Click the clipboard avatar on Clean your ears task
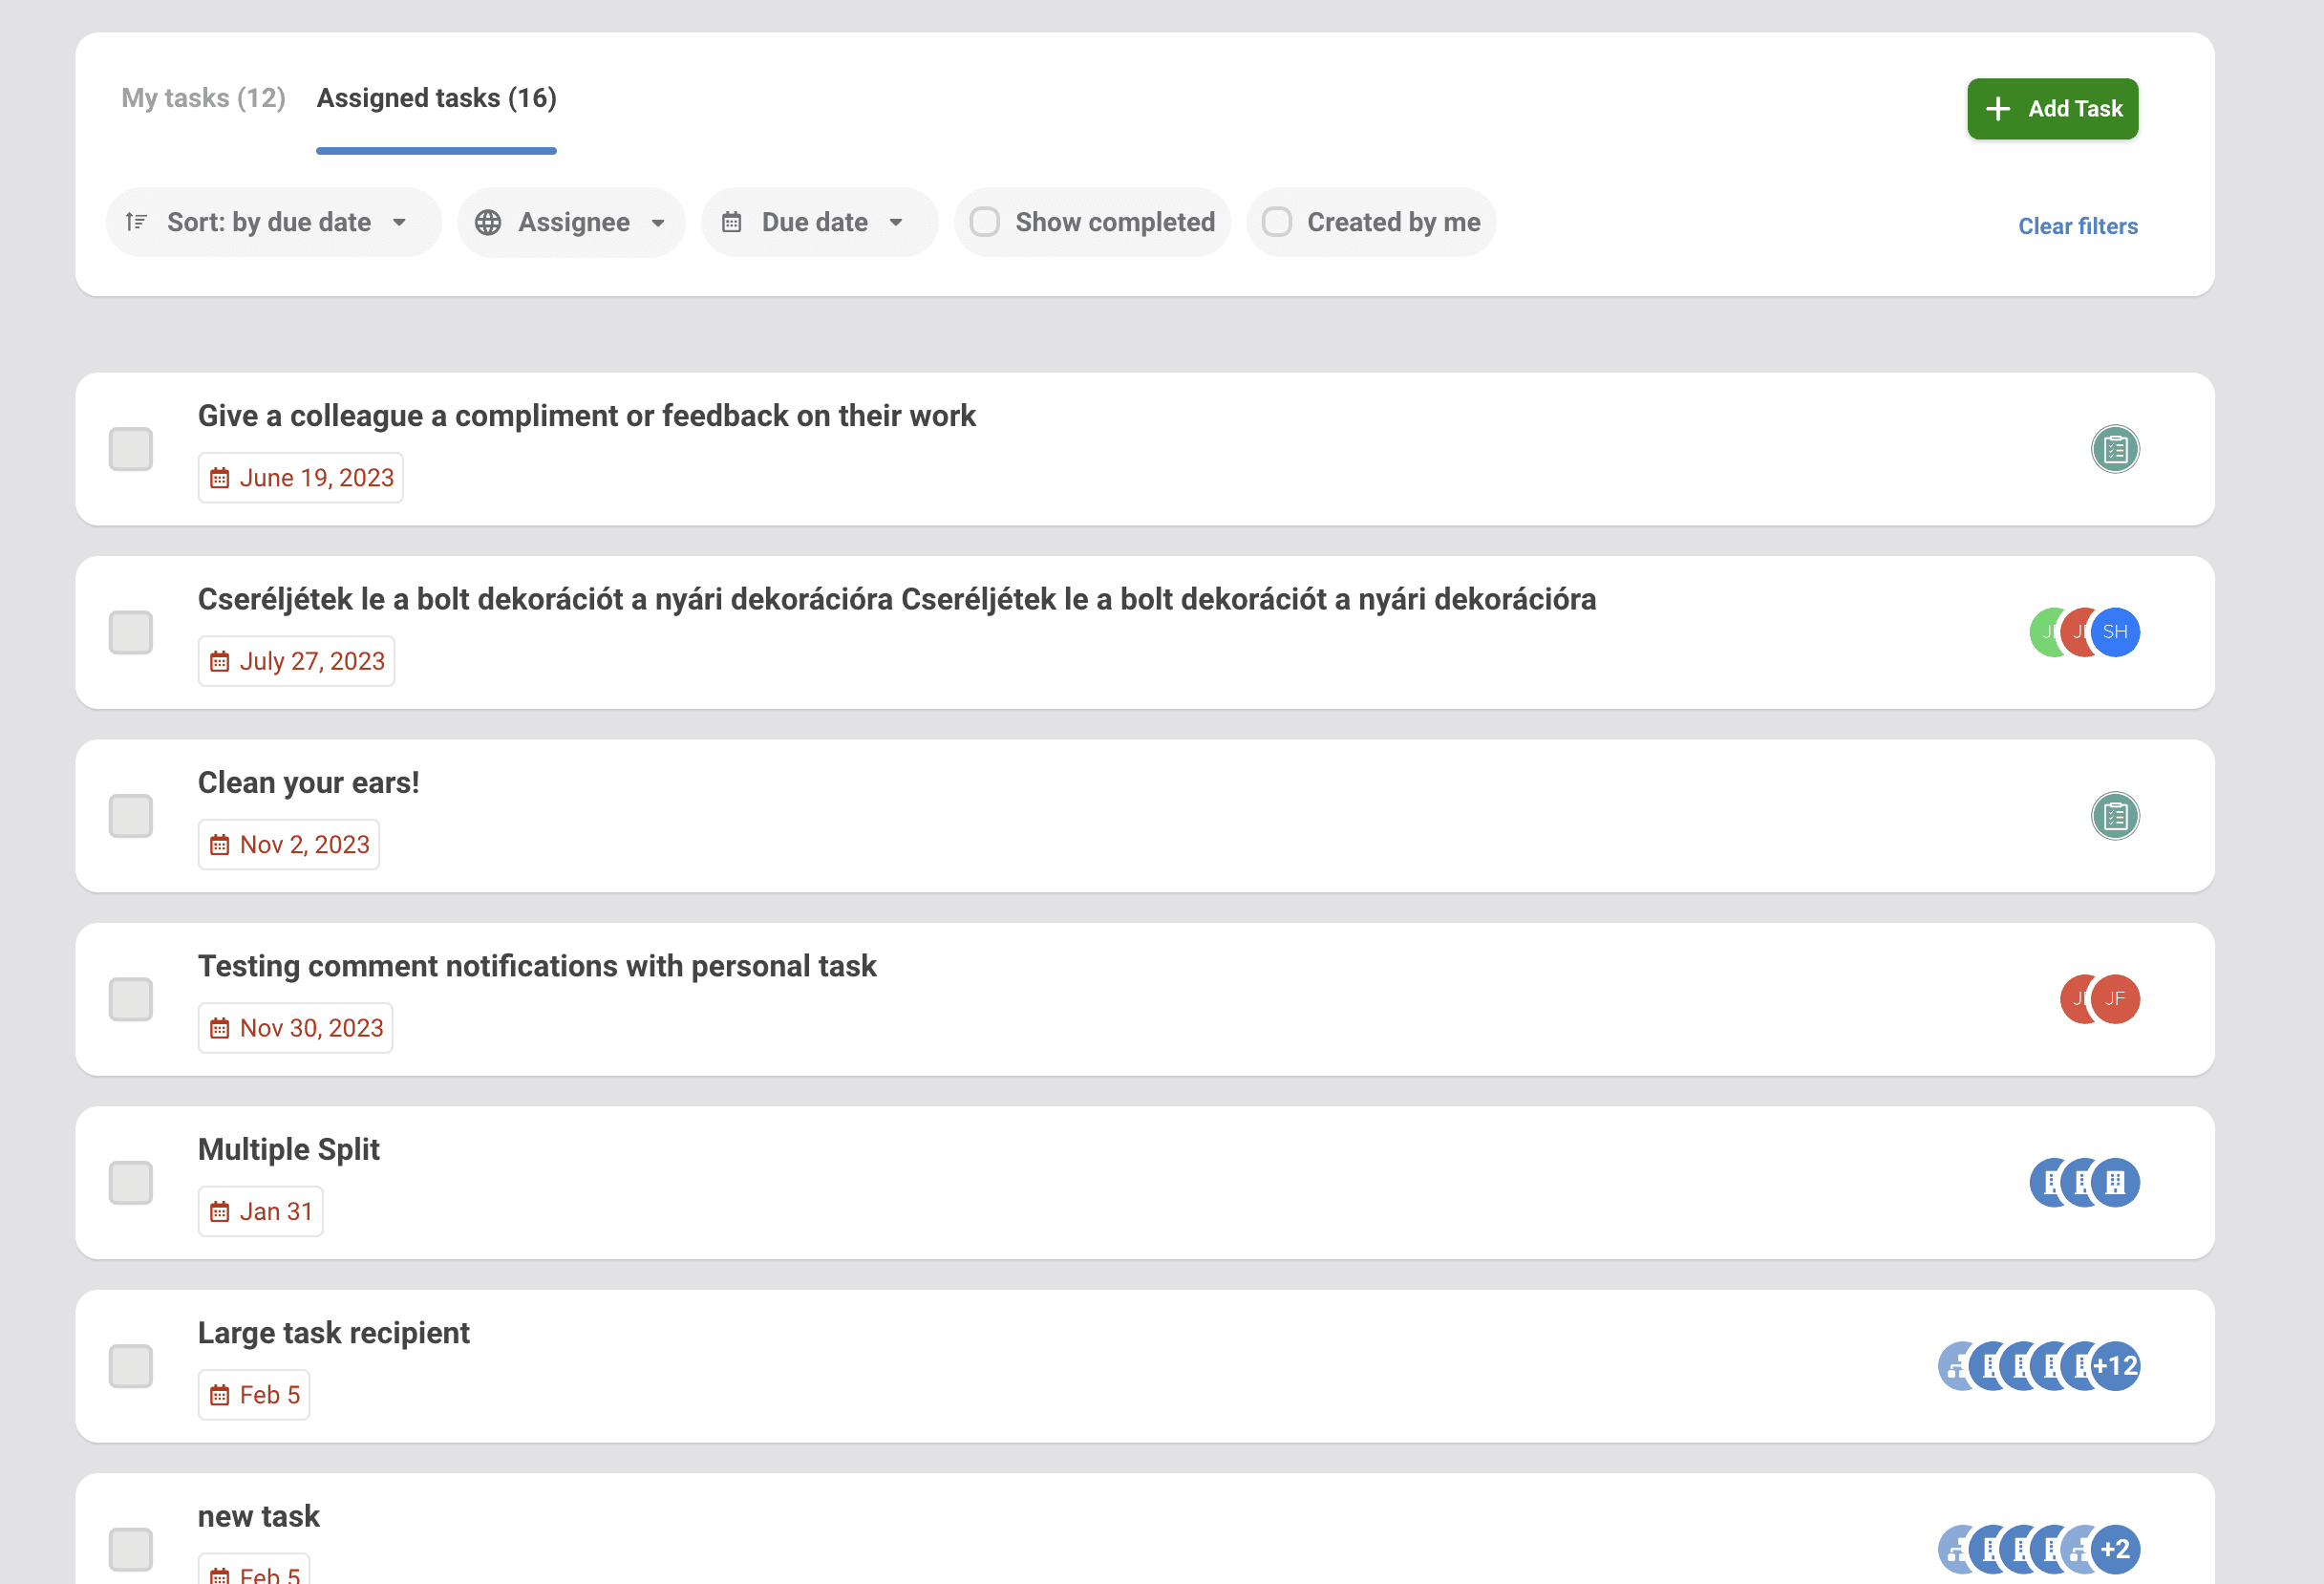 [2114, 816]
